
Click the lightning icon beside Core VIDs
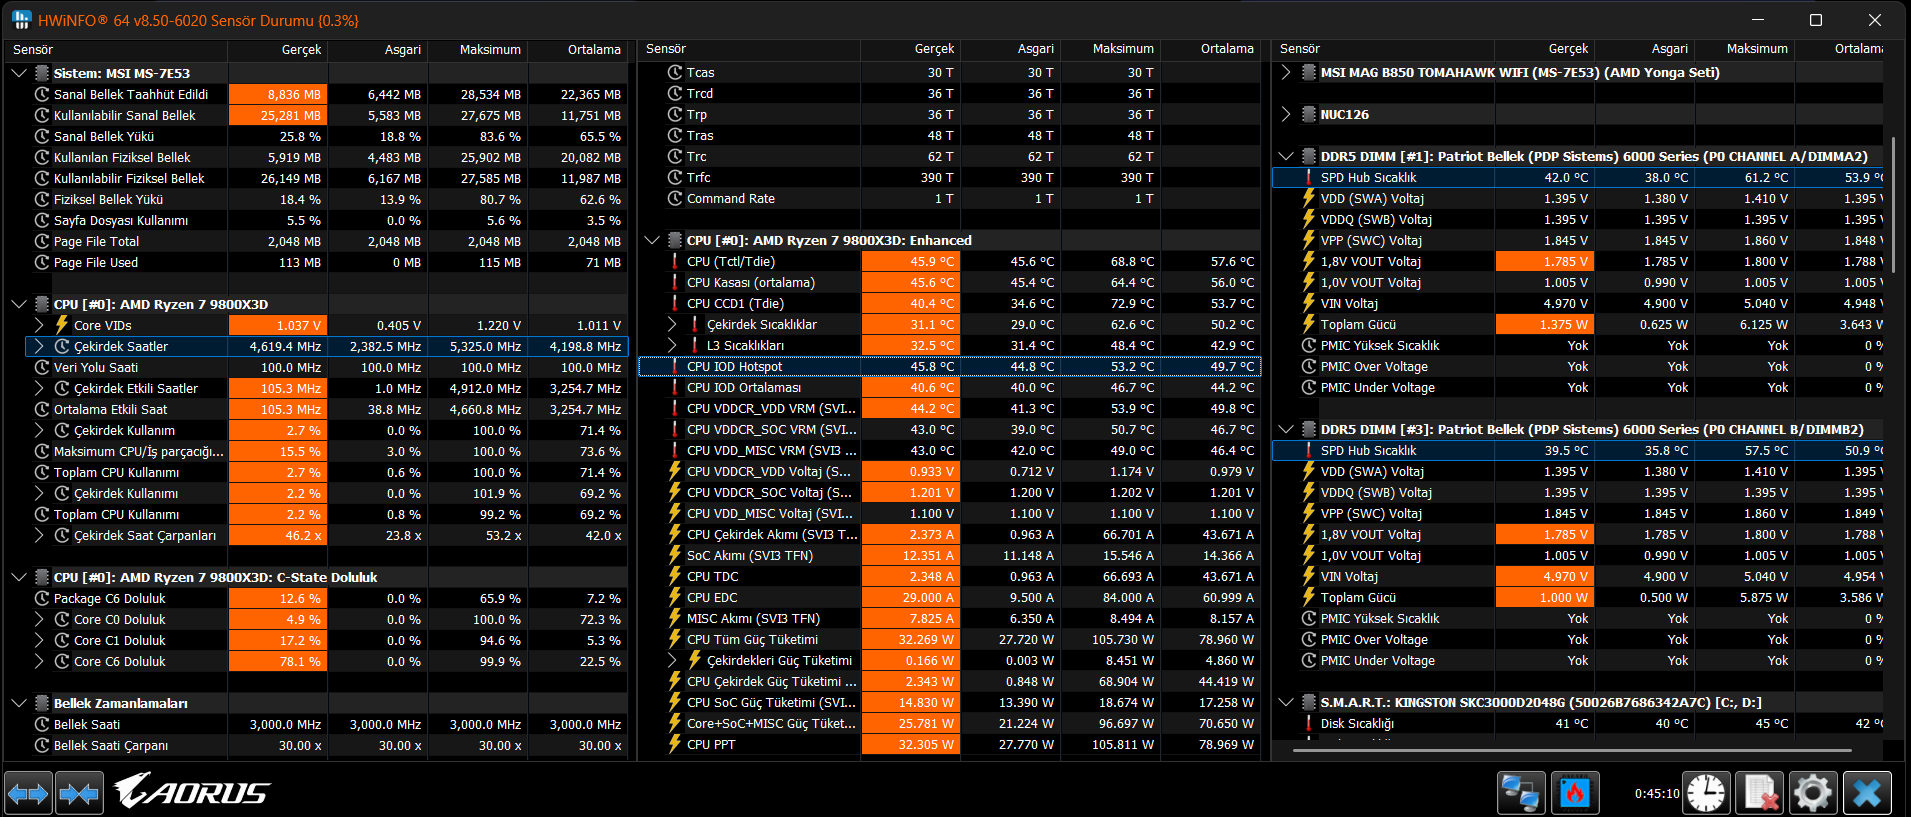(x=62, y=325)
